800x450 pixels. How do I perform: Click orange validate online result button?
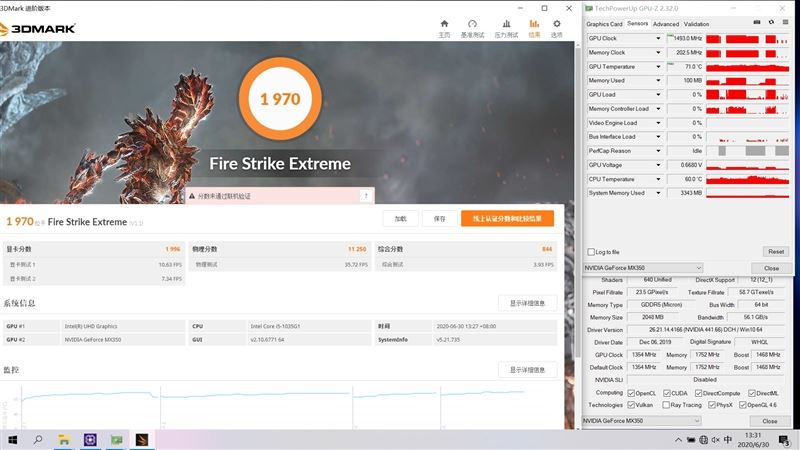(x=507, y=218)
